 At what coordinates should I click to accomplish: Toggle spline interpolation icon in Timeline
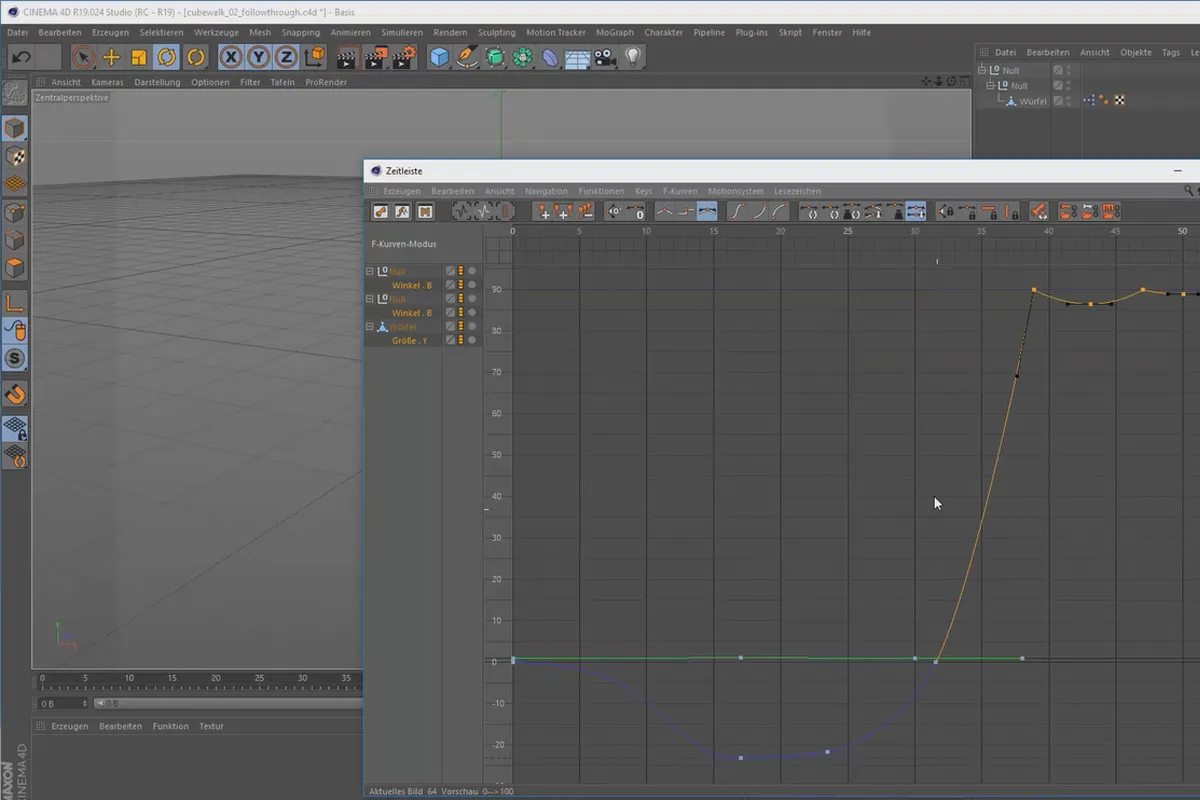708,211
